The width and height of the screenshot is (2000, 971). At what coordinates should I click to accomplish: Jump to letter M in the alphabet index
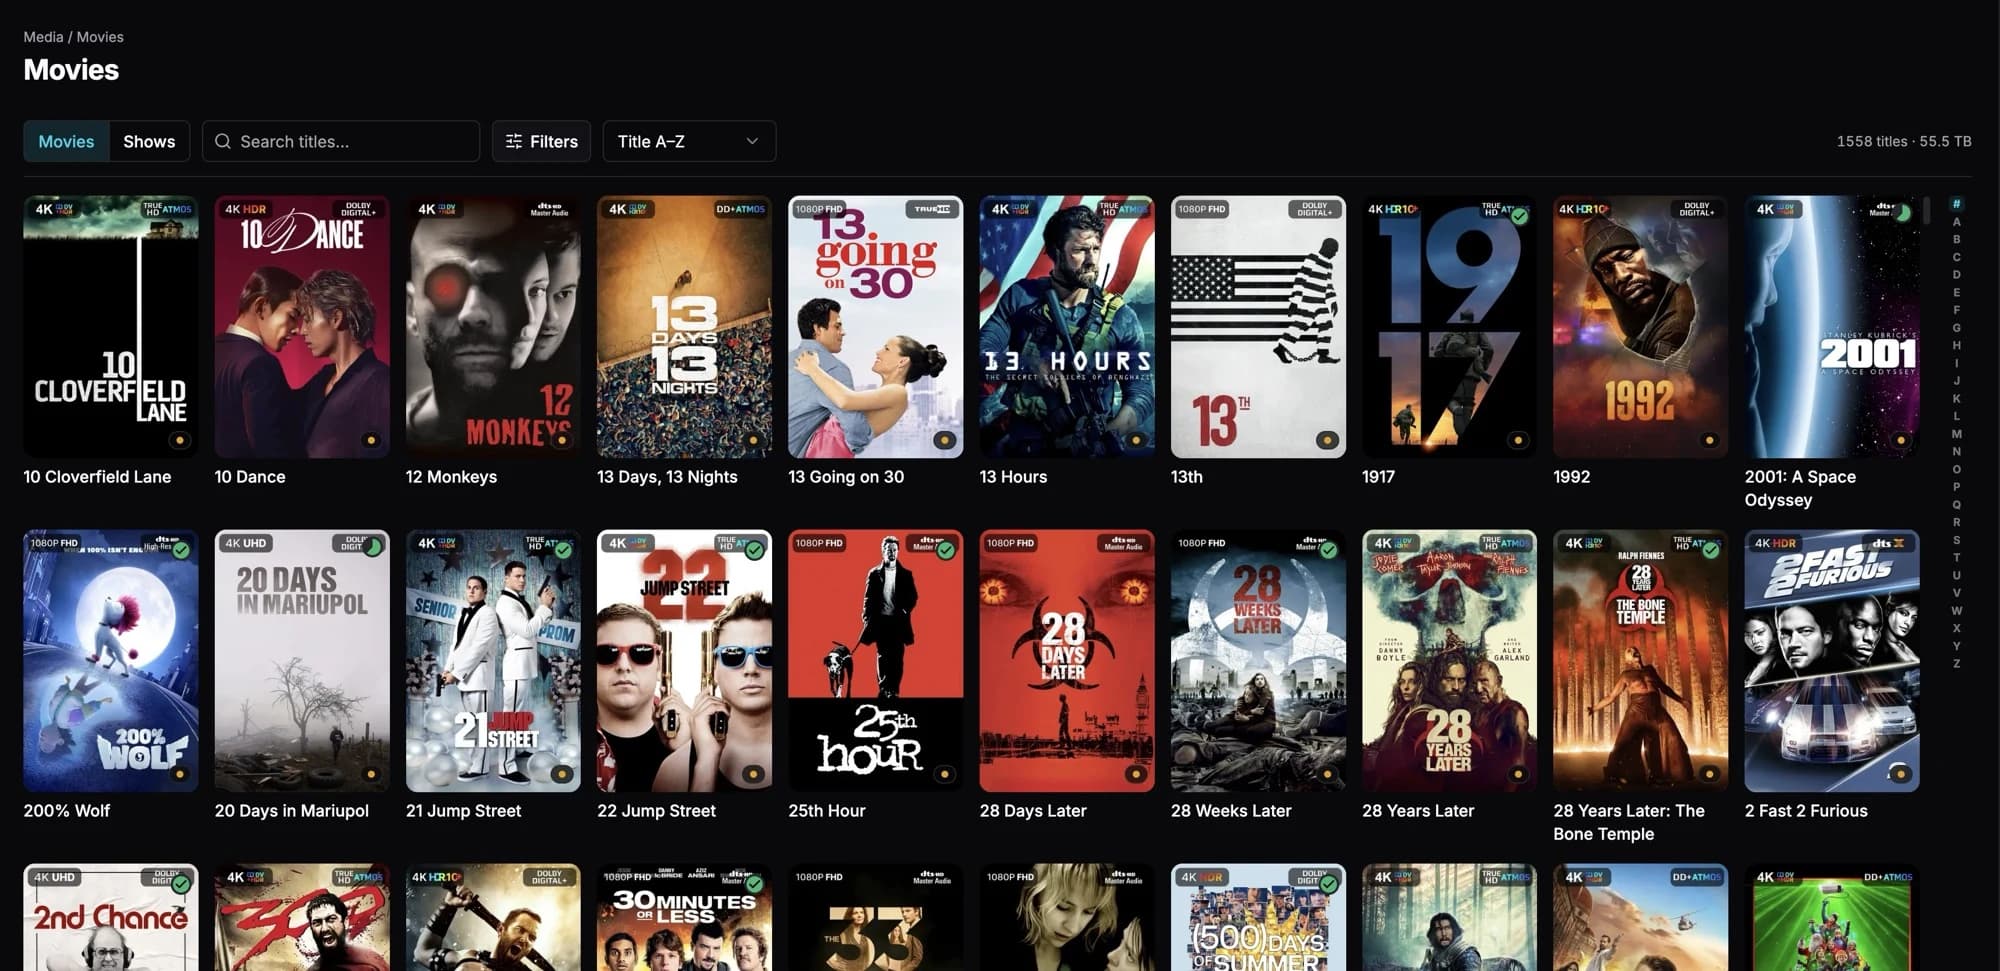tap(1956, 434)
